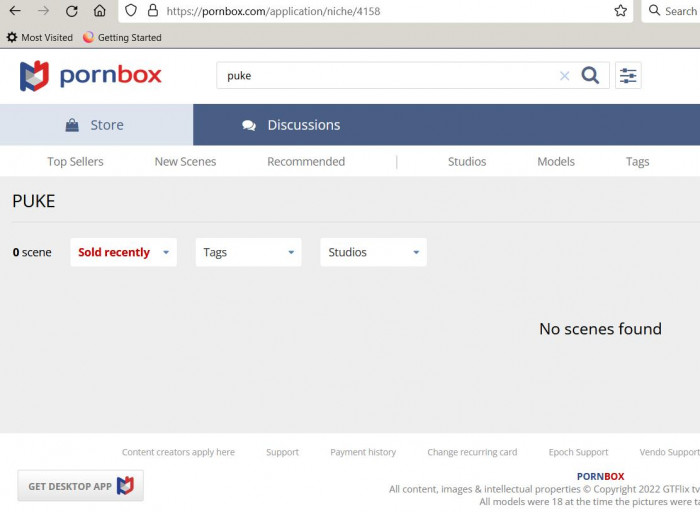Open the Top Sellers section

tap(75, 161)
